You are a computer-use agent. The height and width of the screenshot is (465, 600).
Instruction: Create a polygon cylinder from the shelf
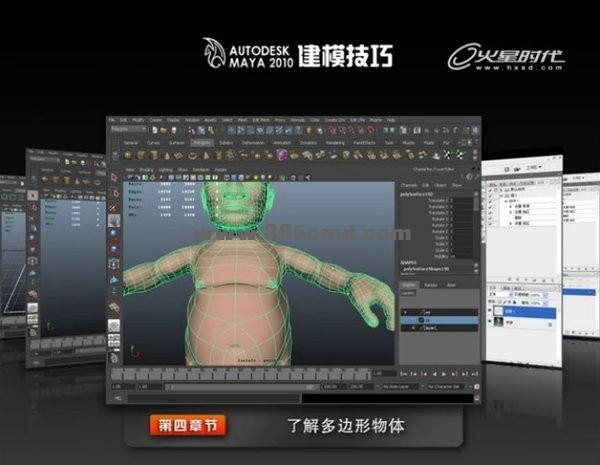click(x=154, y=155)
